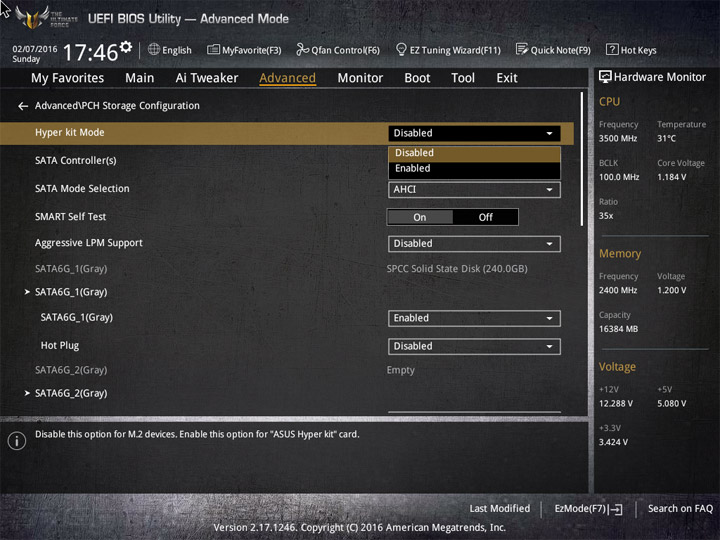
Task: Open the Hyper kit Mode dropdown
Action: (474, 133)
